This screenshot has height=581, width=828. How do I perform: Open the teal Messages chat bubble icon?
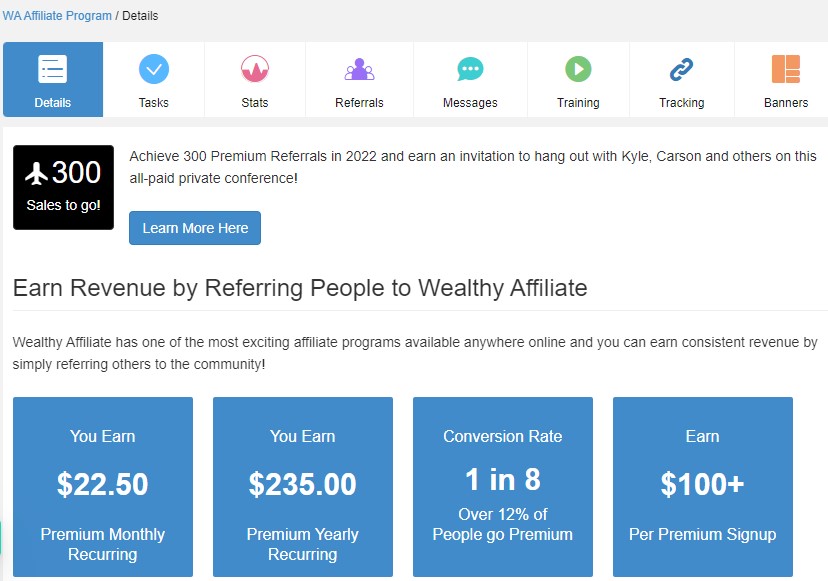click(470, 69)
